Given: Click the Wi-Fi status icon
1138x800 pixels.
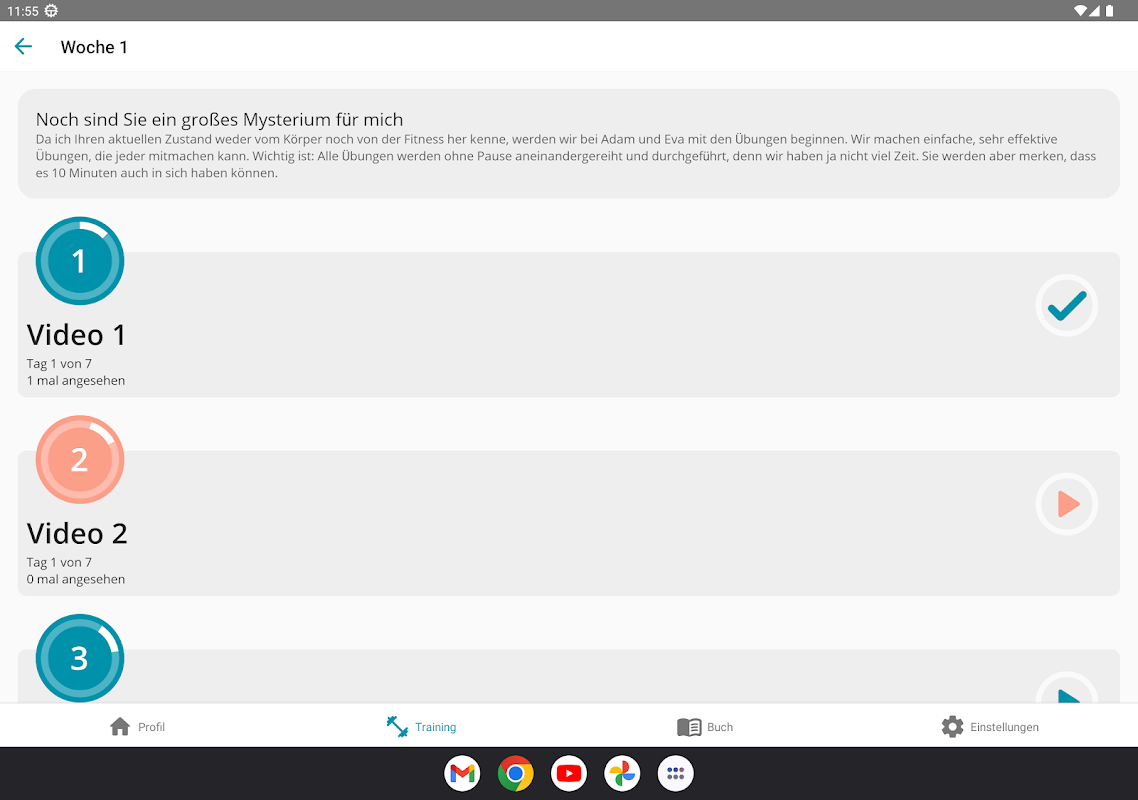Looking at the screenshot, I should [1080, 10].
